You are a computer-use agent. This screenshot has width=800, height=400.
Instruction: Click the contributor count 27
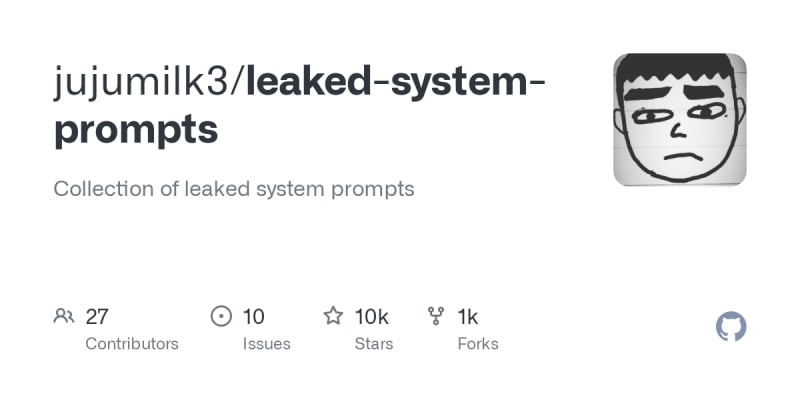click(x=97, y=317)
